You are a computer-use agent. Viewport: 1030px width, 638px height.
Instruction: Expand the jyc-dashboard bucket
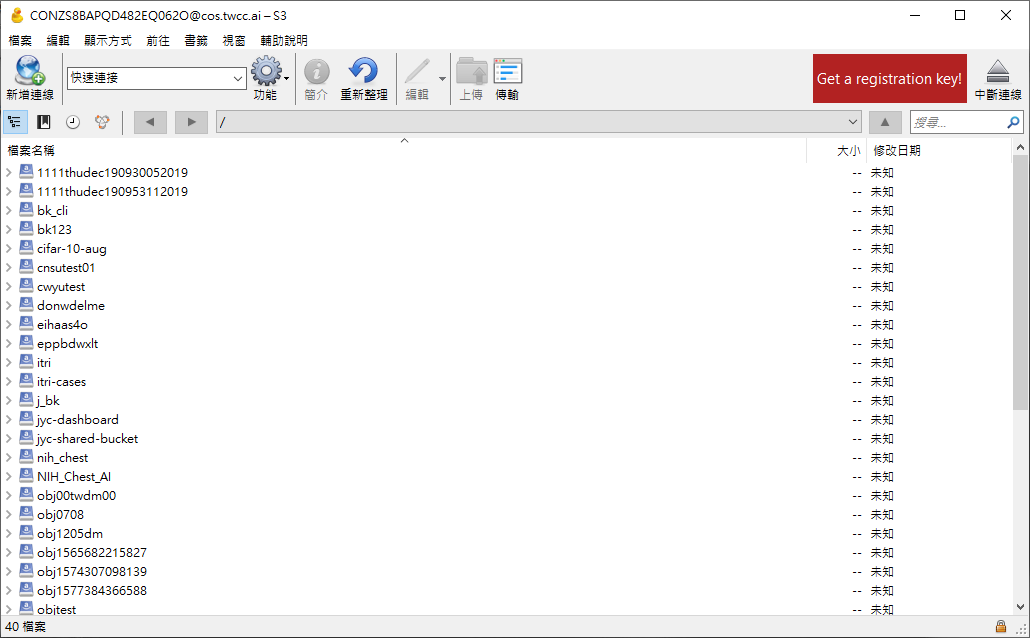click(9, 419)
